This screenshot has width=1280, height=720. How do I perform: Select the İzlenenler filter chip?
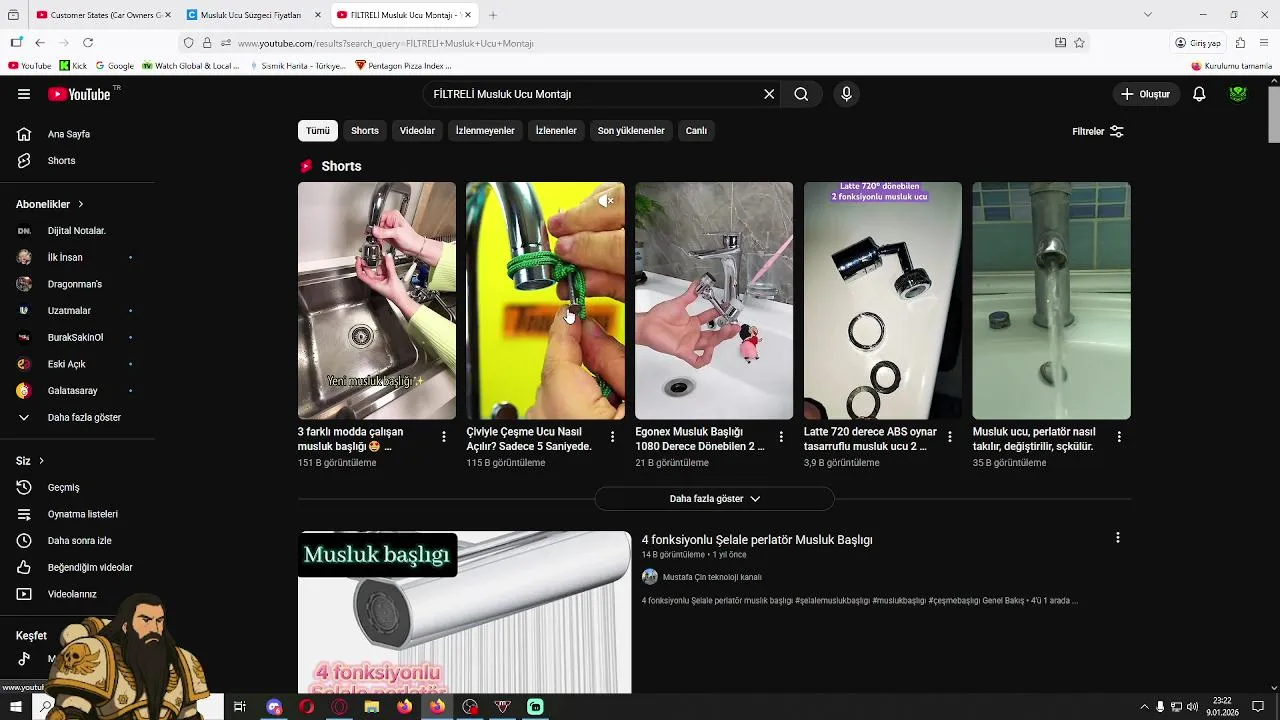[x=556, y=131]
